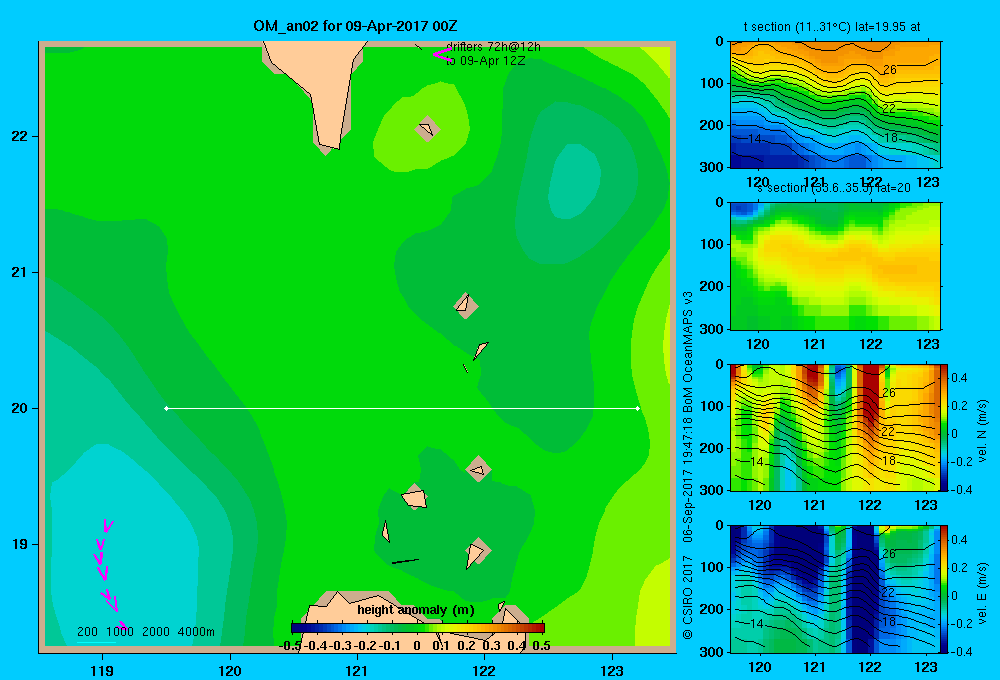The height and width of the screenshot is (680, 1000).
Task: Click latitude label 20 on the main map
Action: 20,408
